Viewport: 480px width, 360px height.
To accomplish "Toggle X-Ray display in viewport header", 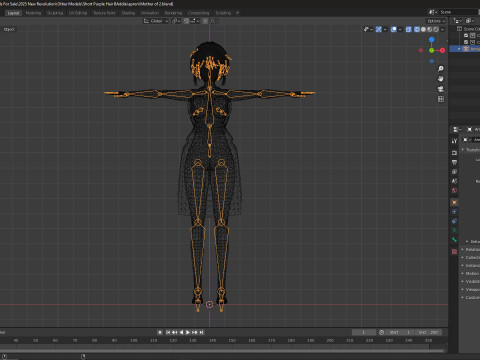I will pos(409,29).
